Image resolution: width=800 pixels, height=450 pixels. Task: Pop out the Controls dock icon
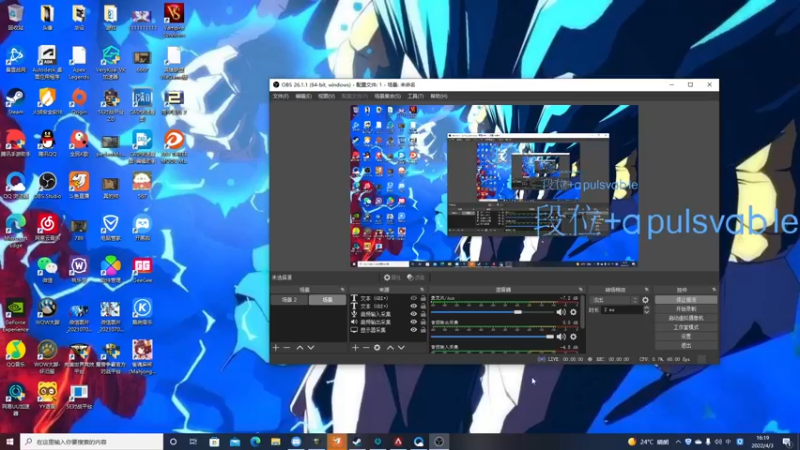(714, 289)
